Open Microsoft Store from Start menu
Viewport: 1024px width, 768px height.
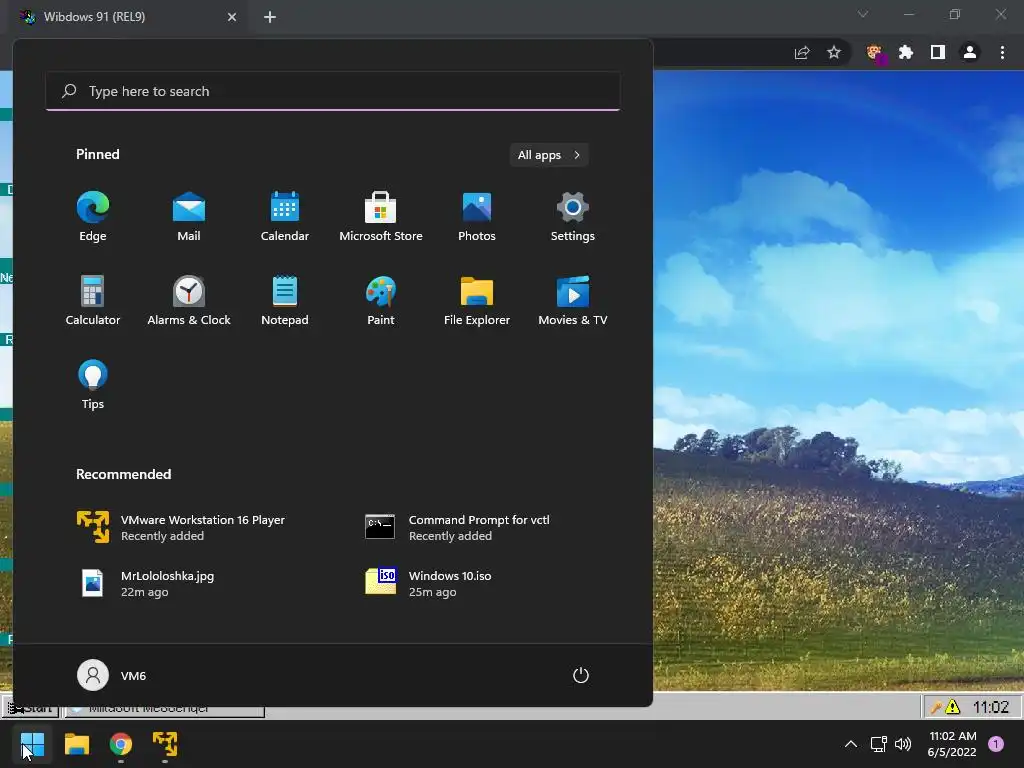(381, 216)
